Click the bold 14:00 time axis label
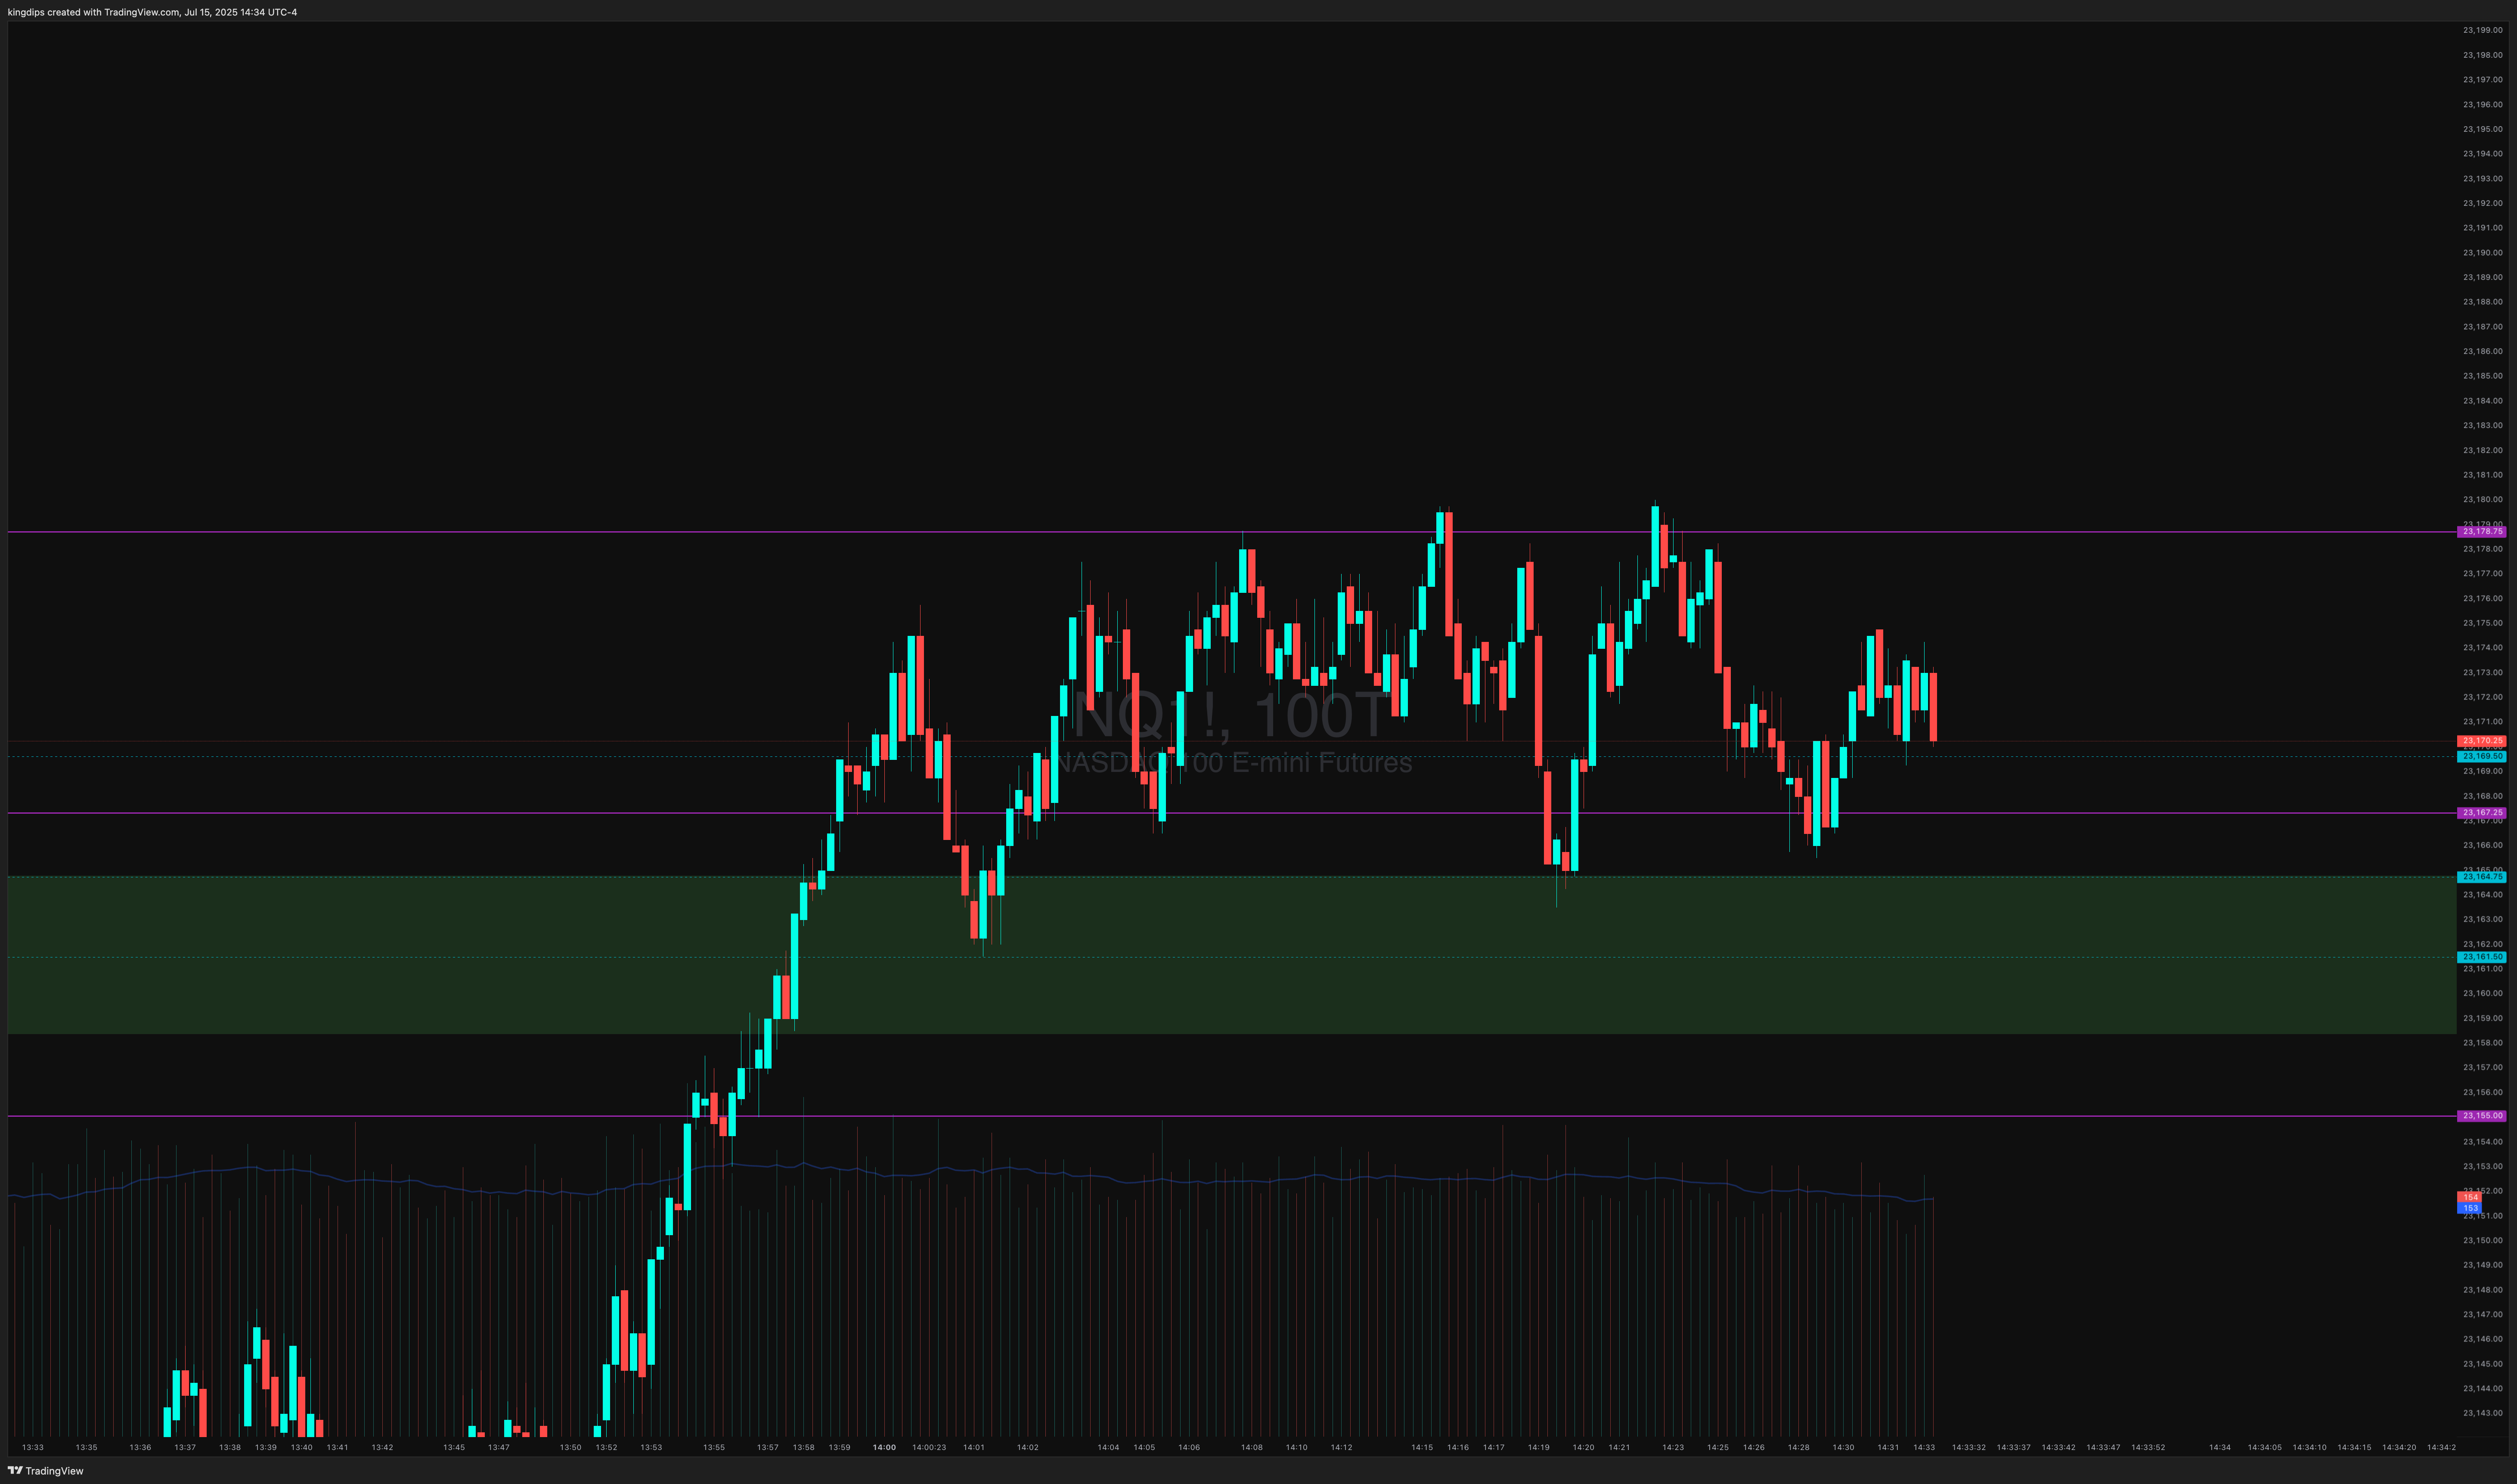The image size is (2517, 1484). coord(884,1447)
